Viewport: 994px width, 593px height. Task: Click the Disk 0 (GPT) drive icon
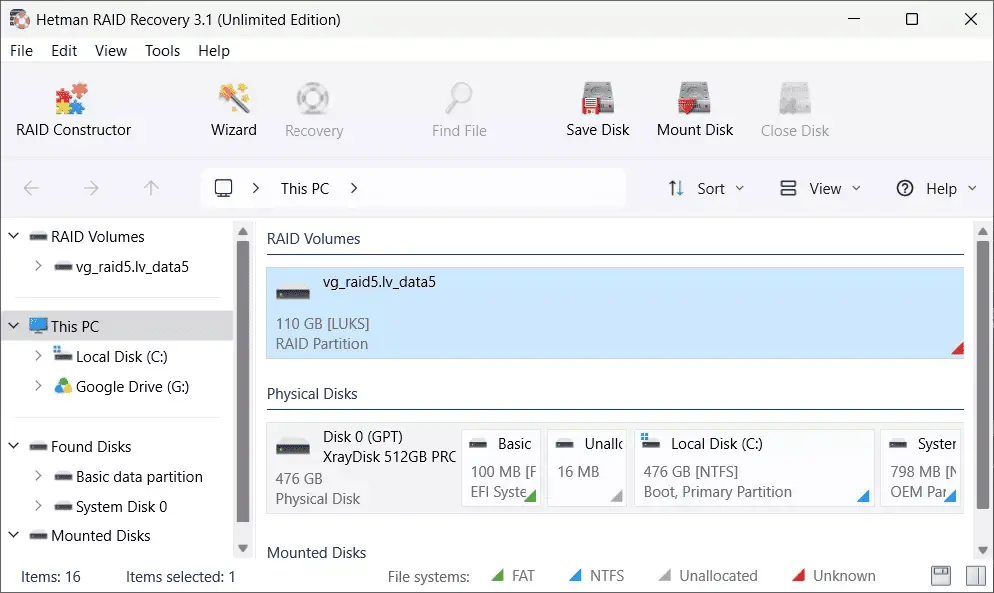point(293,447)
